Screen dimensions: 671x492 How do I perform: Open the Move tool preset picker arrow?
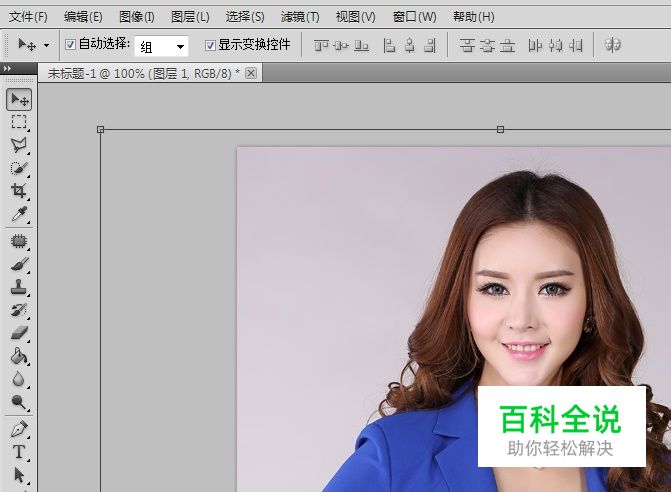pyautogui.click(x=46, y=45)
